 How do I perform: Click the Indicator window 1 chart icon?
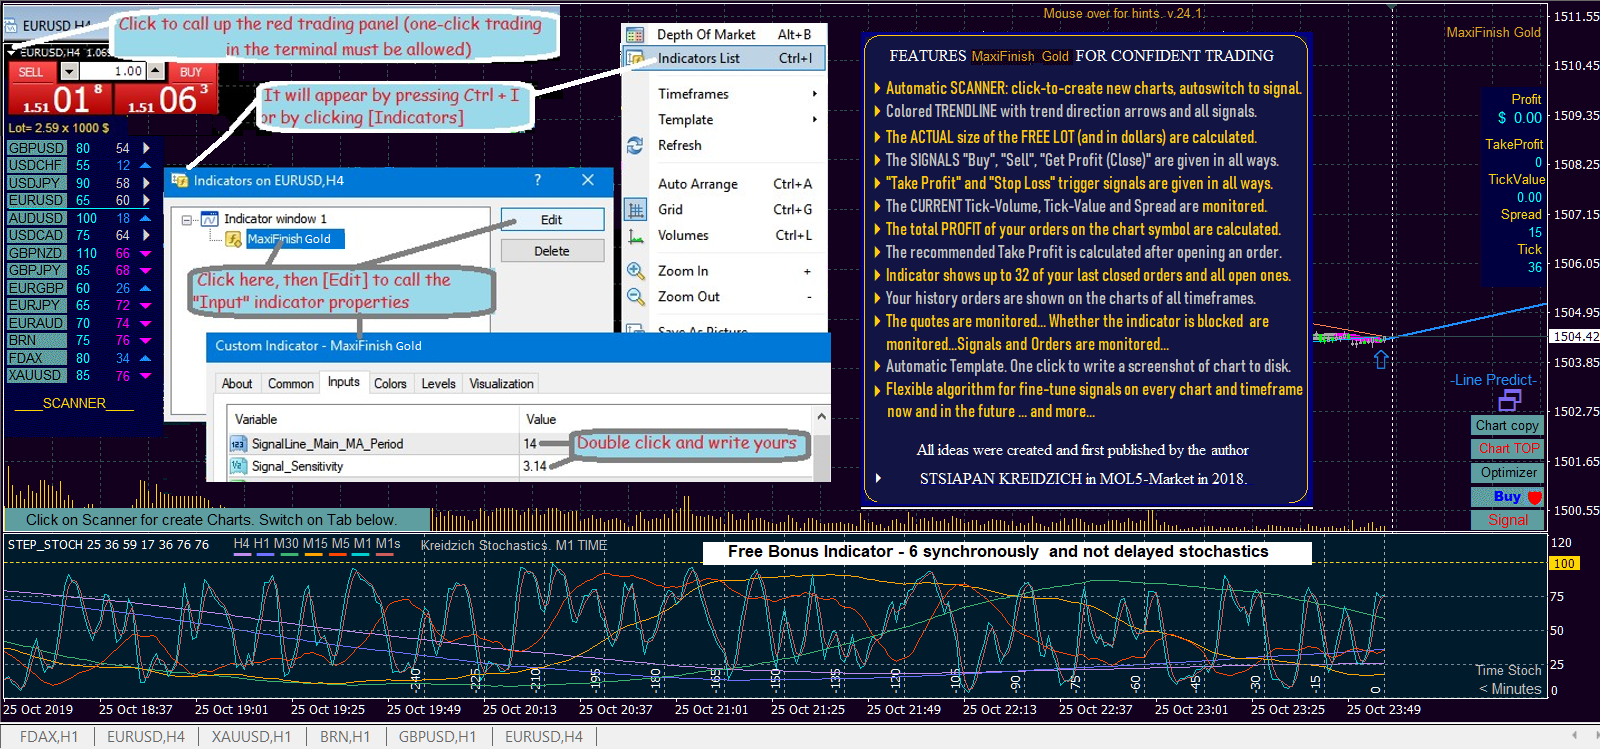point(210,219)
